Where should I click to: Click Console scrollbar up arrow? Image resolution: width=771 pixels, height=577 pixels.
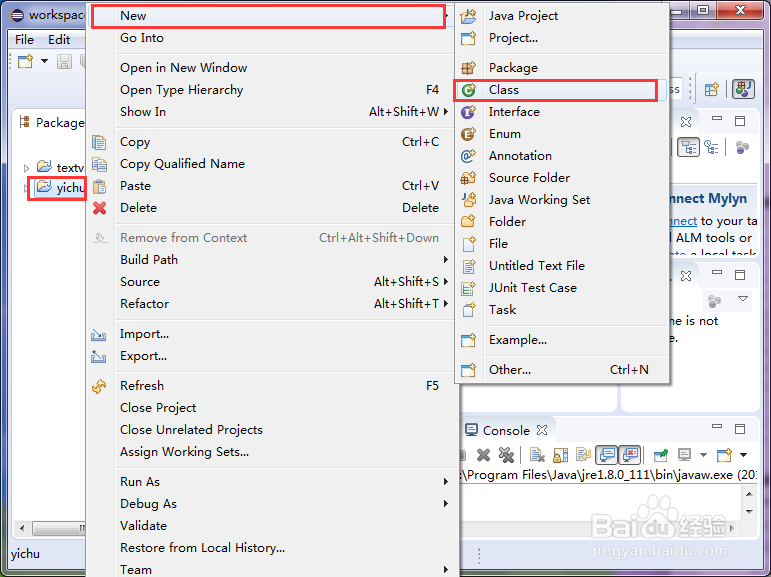[749, 494]
